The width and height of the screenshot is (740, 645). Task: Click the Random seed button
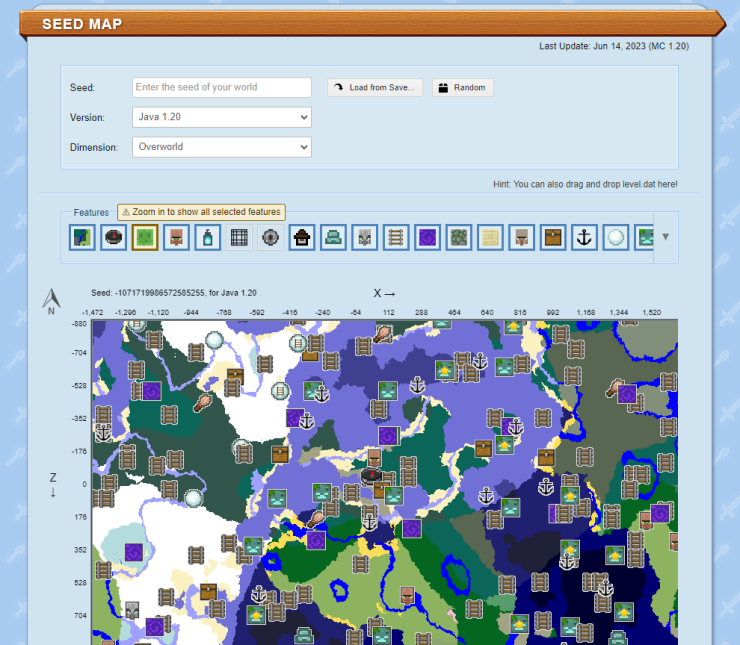(462, 87)
